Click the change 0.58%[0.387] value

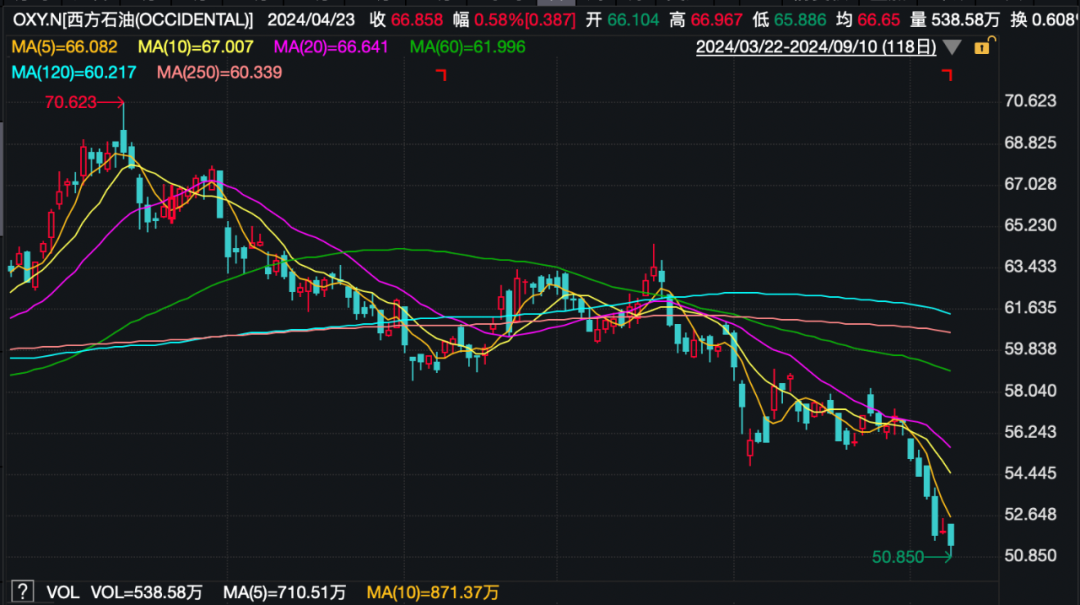(525, 20)
